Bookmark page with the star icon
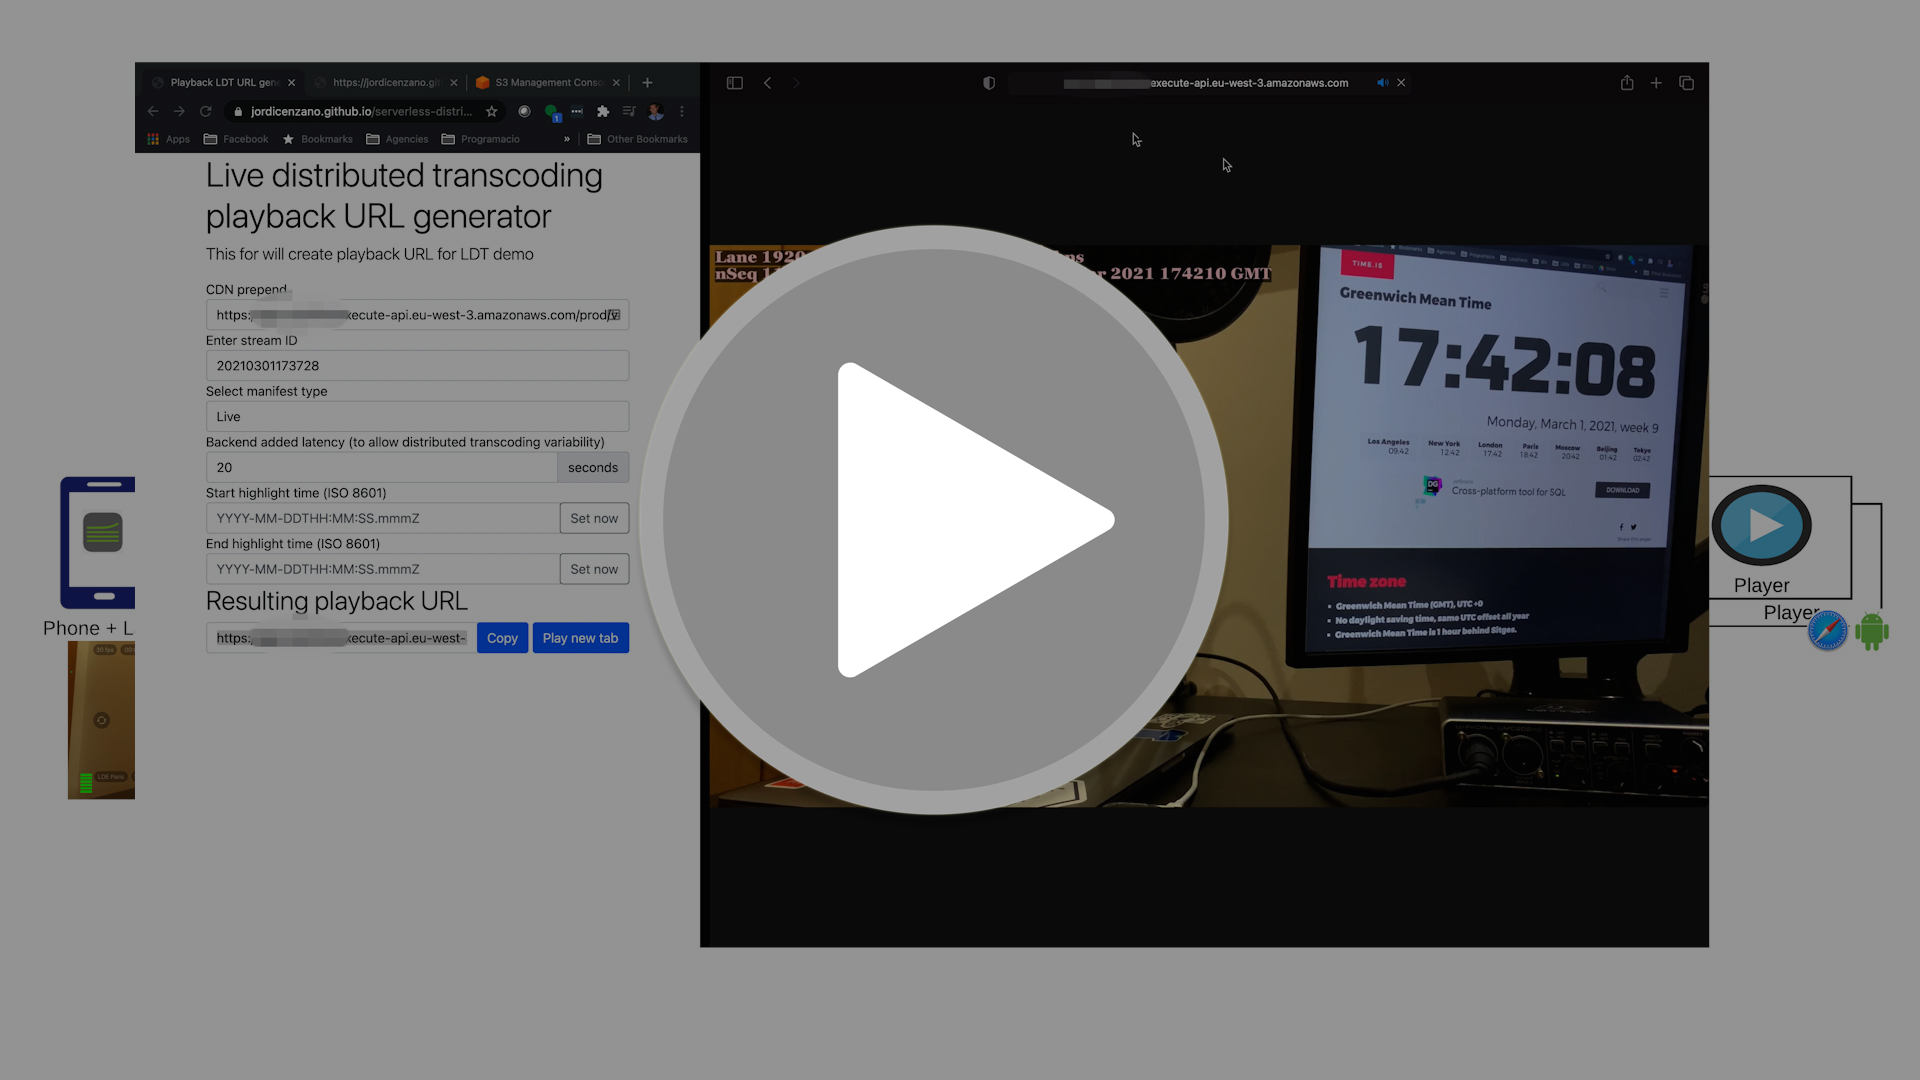Image resolution: width=1920 pixels, height=1080 pixels. coord(491,112)
